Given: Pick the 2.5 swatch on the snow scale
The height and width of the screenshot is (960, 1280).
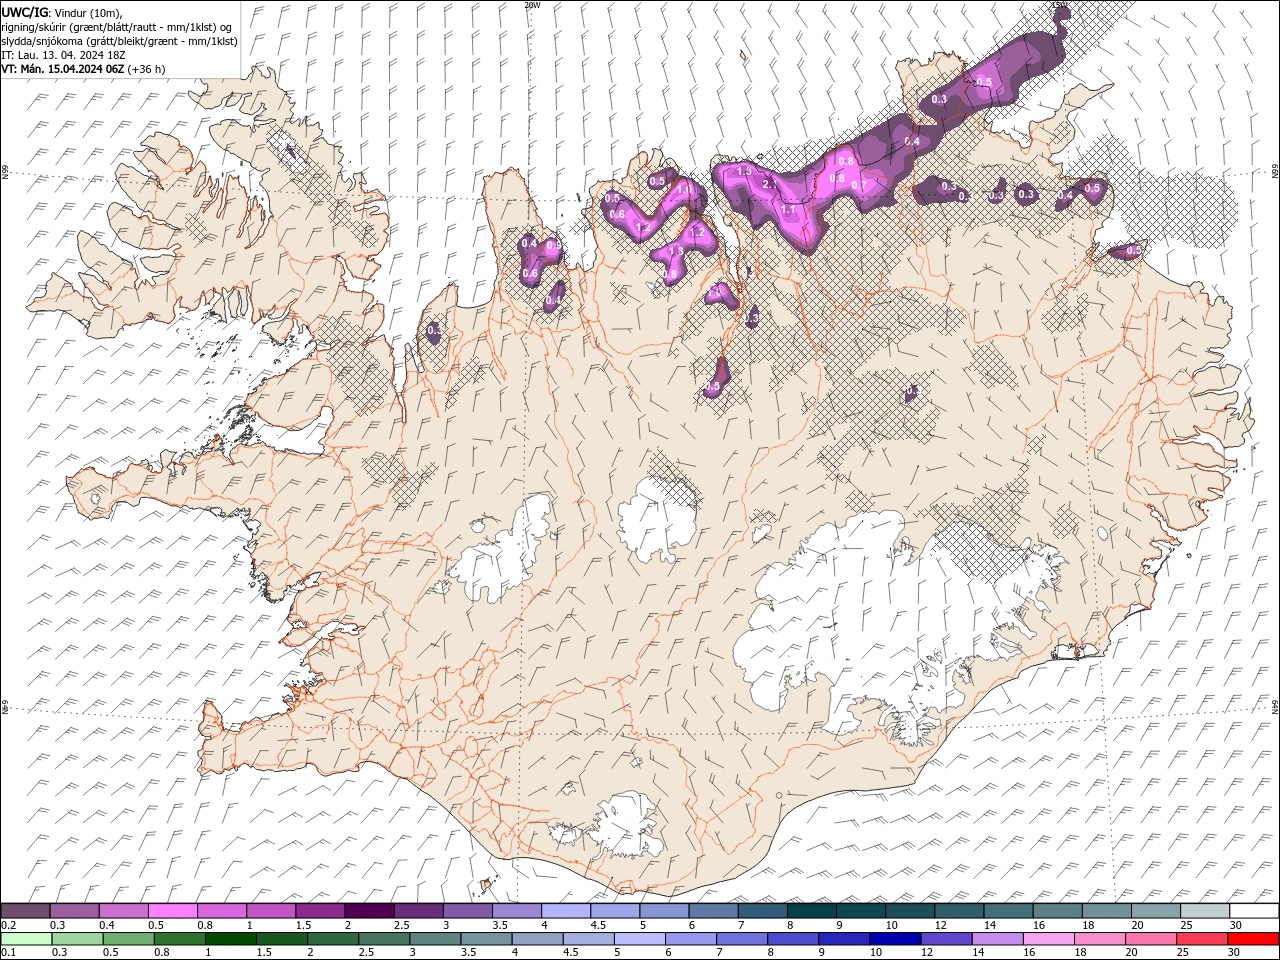Looking at the screenshot, I should point(418,911).
